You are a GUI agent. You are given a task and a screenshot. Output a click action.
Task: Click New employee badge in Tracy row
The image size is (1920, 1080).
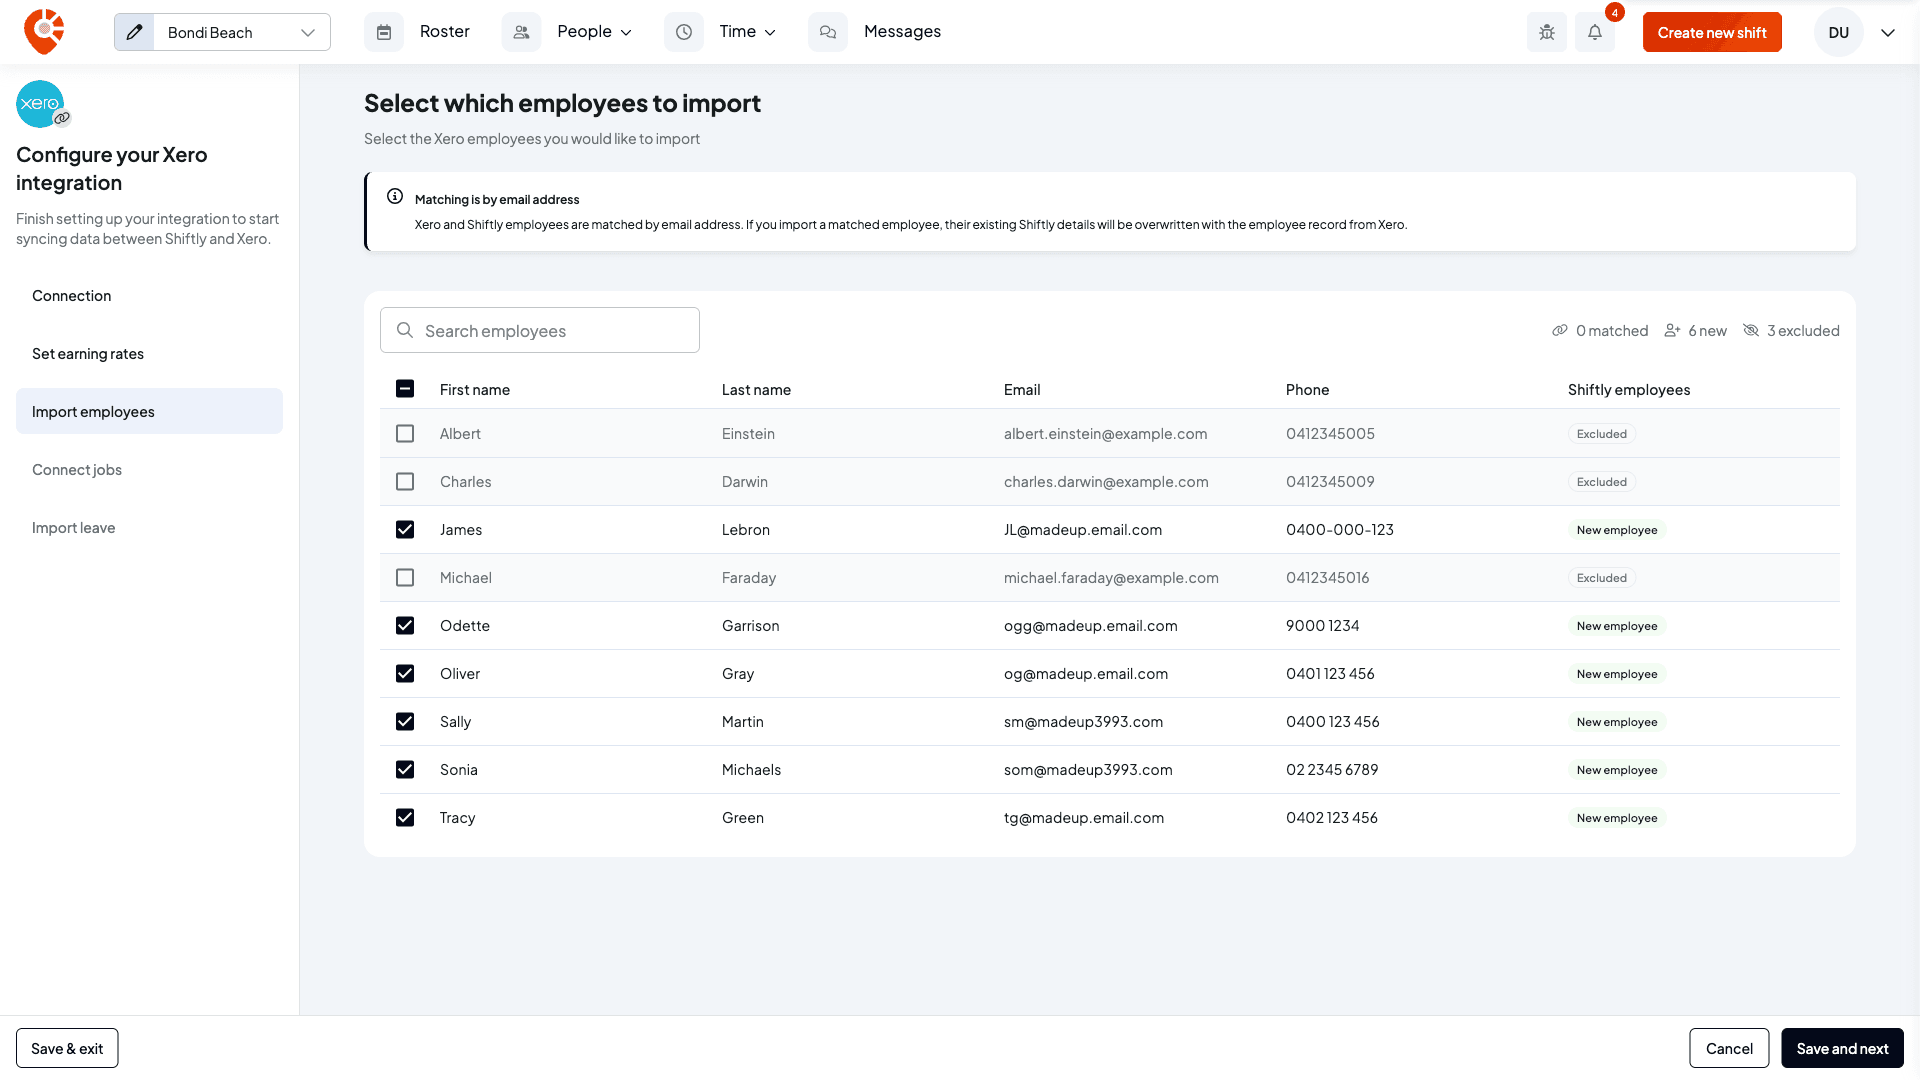(1617, 817)
